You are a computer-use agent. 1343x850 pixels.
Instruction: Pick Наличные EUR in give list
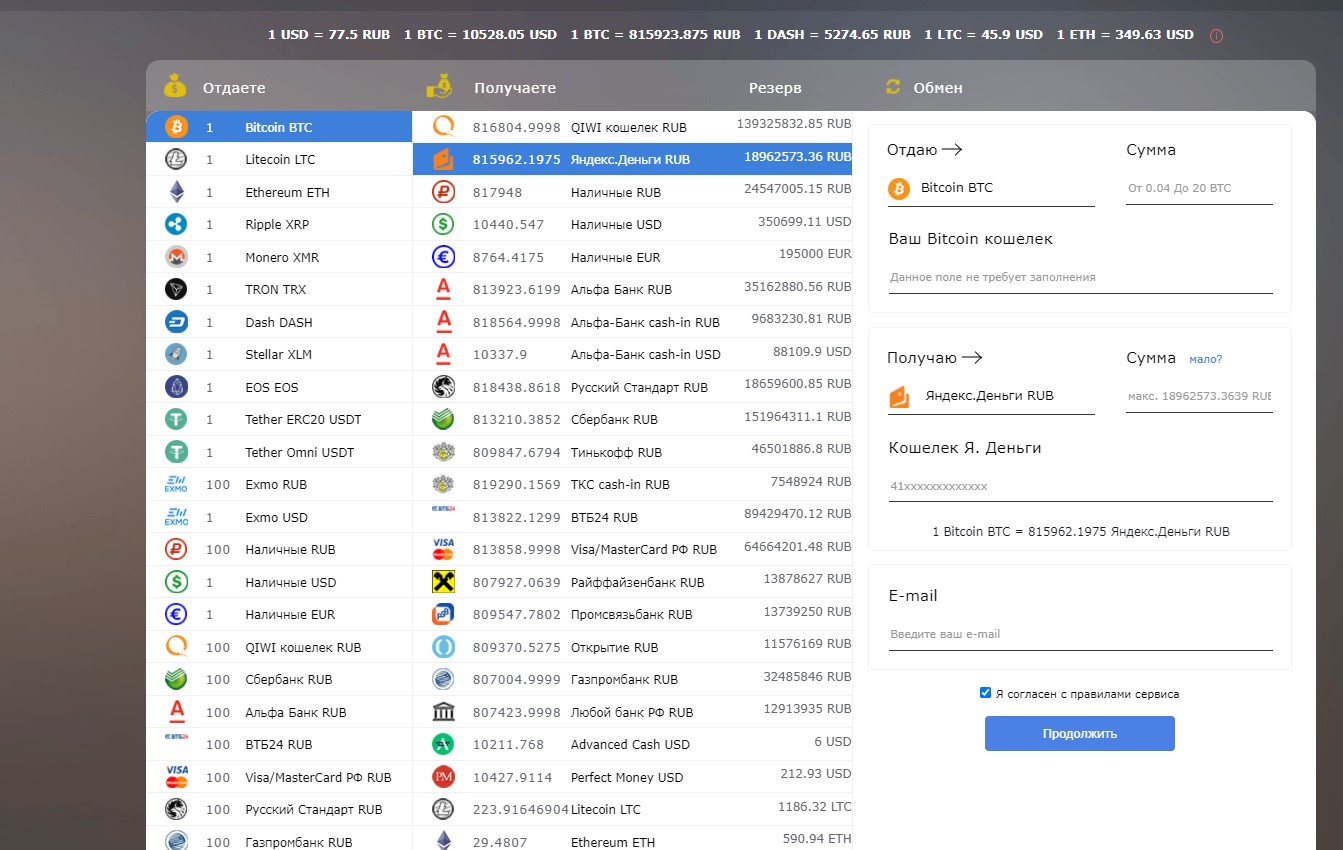(x=279, y=614)
